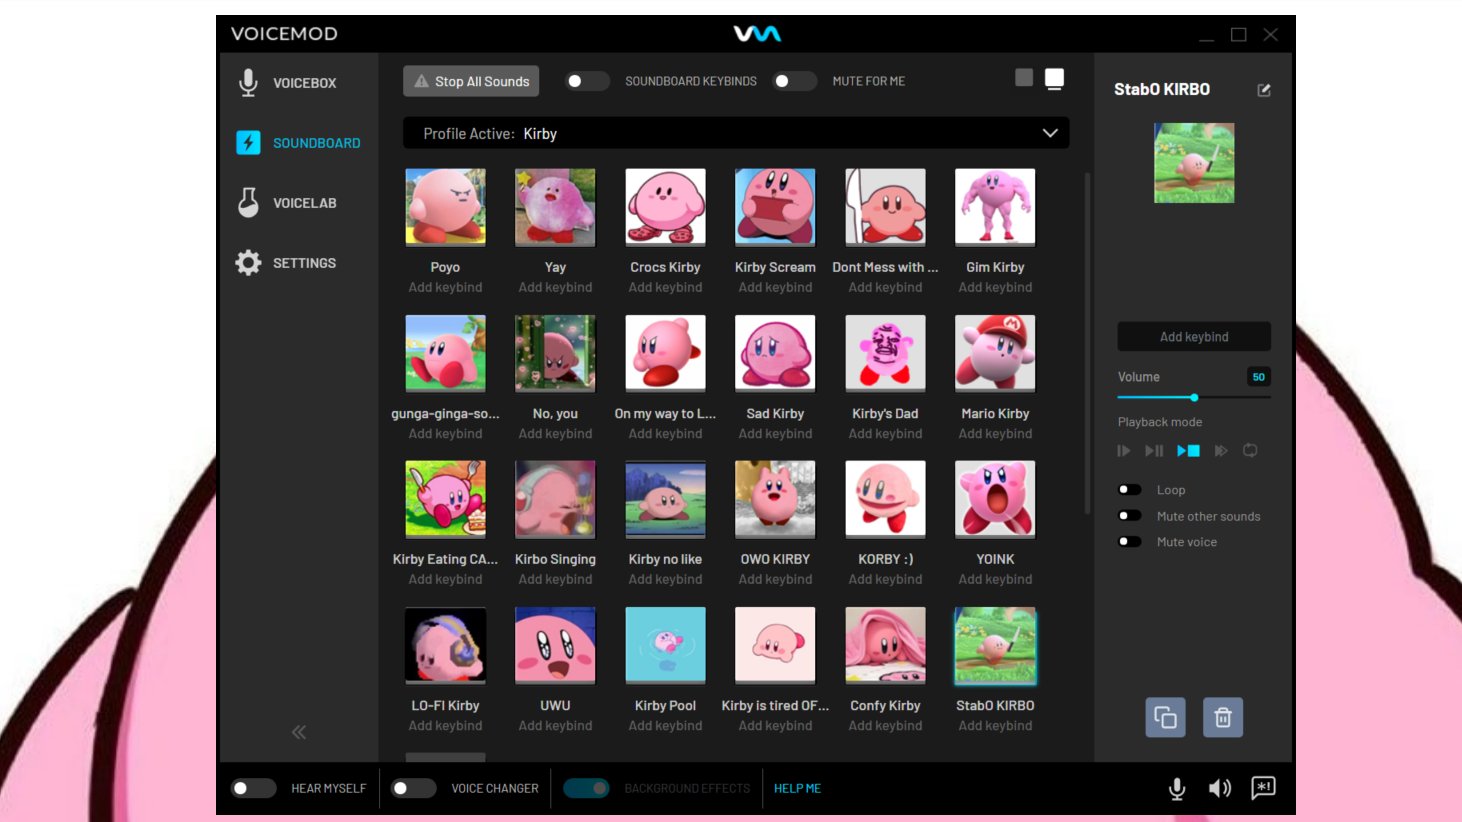Toggle Soundboard Keybinds switch
The height and width of the screenshot is (822, 1462).
point(587,81)
